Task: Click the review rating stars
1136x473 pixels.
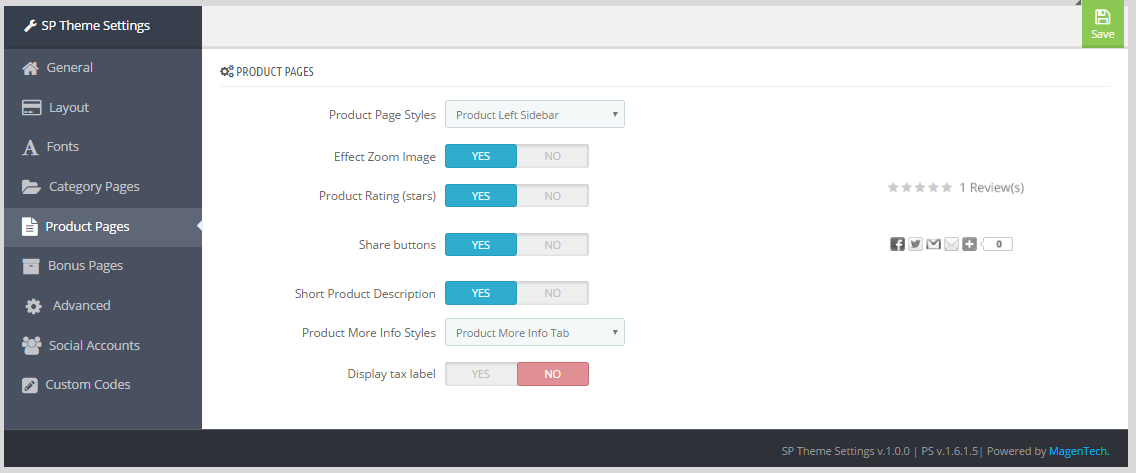Action: point(920,188)
